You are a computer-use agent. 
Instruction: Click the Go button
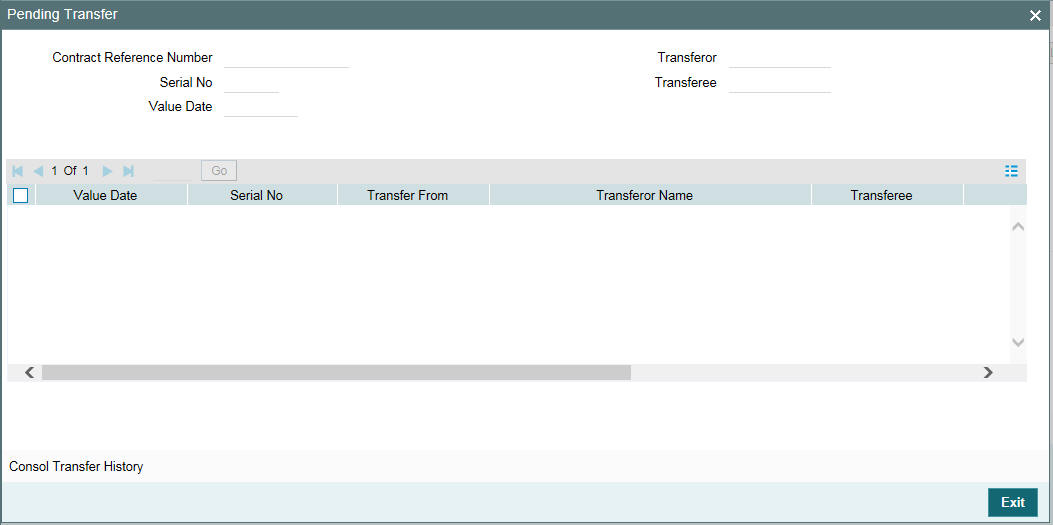click(x=219, y=171)
